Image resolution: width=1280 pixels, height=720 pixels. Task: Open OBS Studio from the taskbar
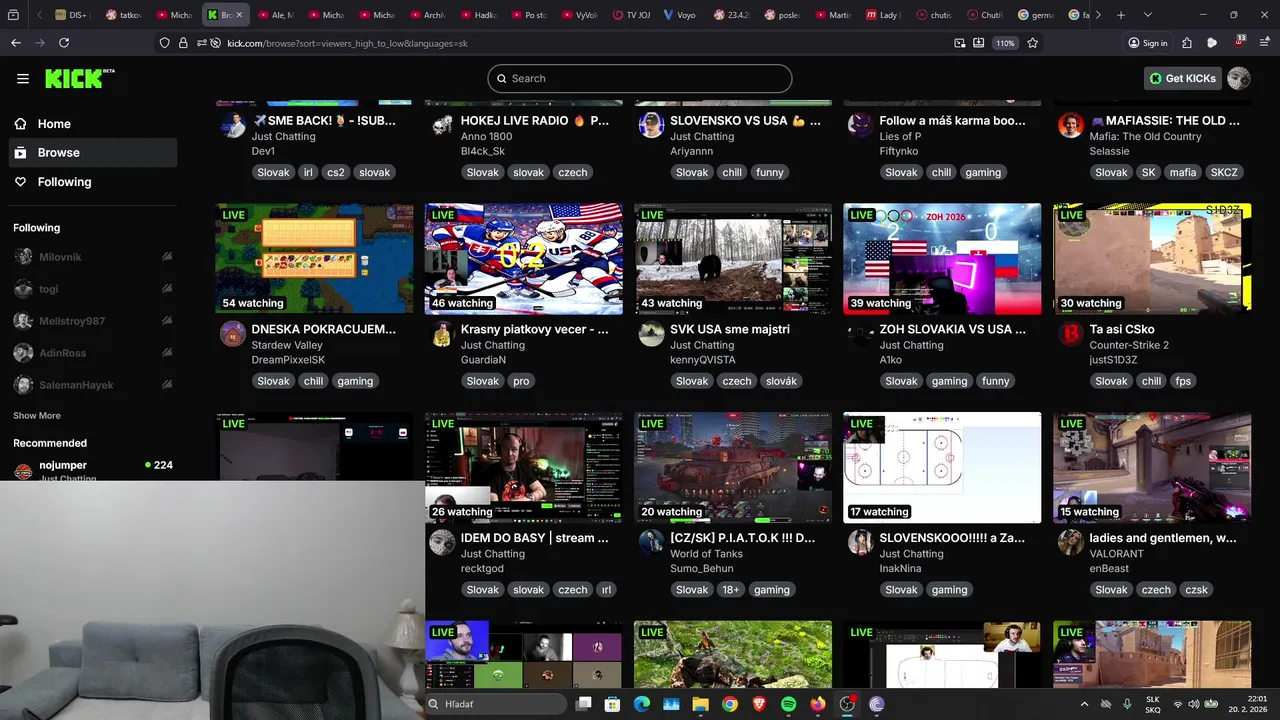[847, 704]
